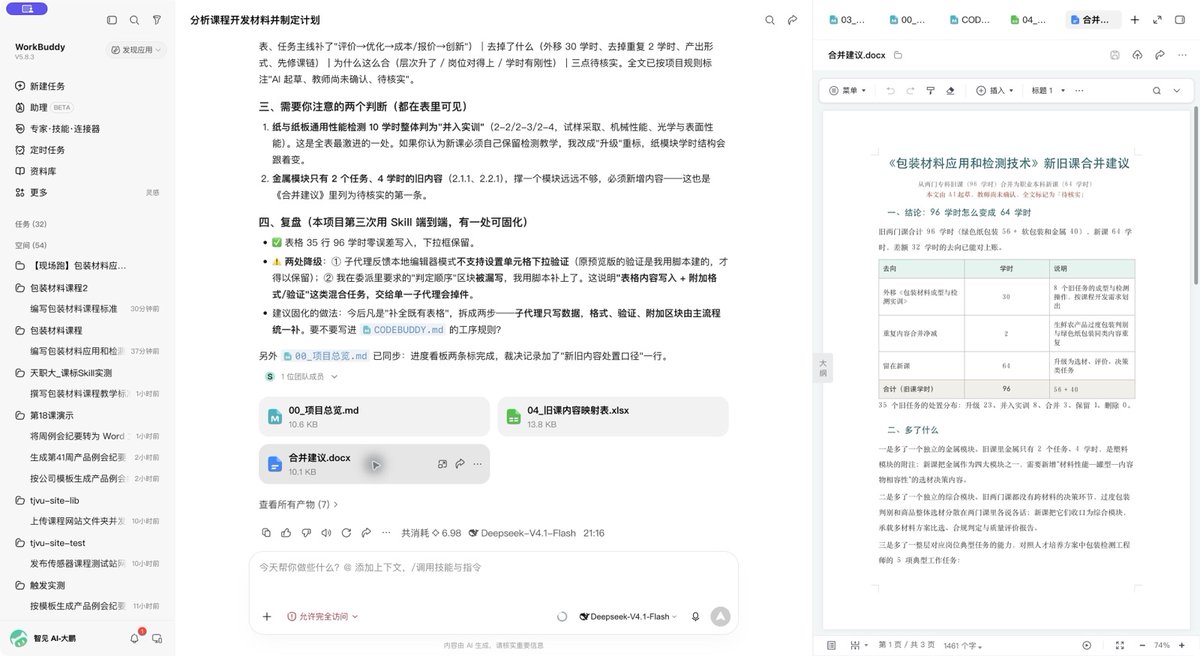Image resolution: width=1200 pixels, height=656 pixels.
Task: Open the 允许完全访问 permission dropdown
Action: (322, 617)
